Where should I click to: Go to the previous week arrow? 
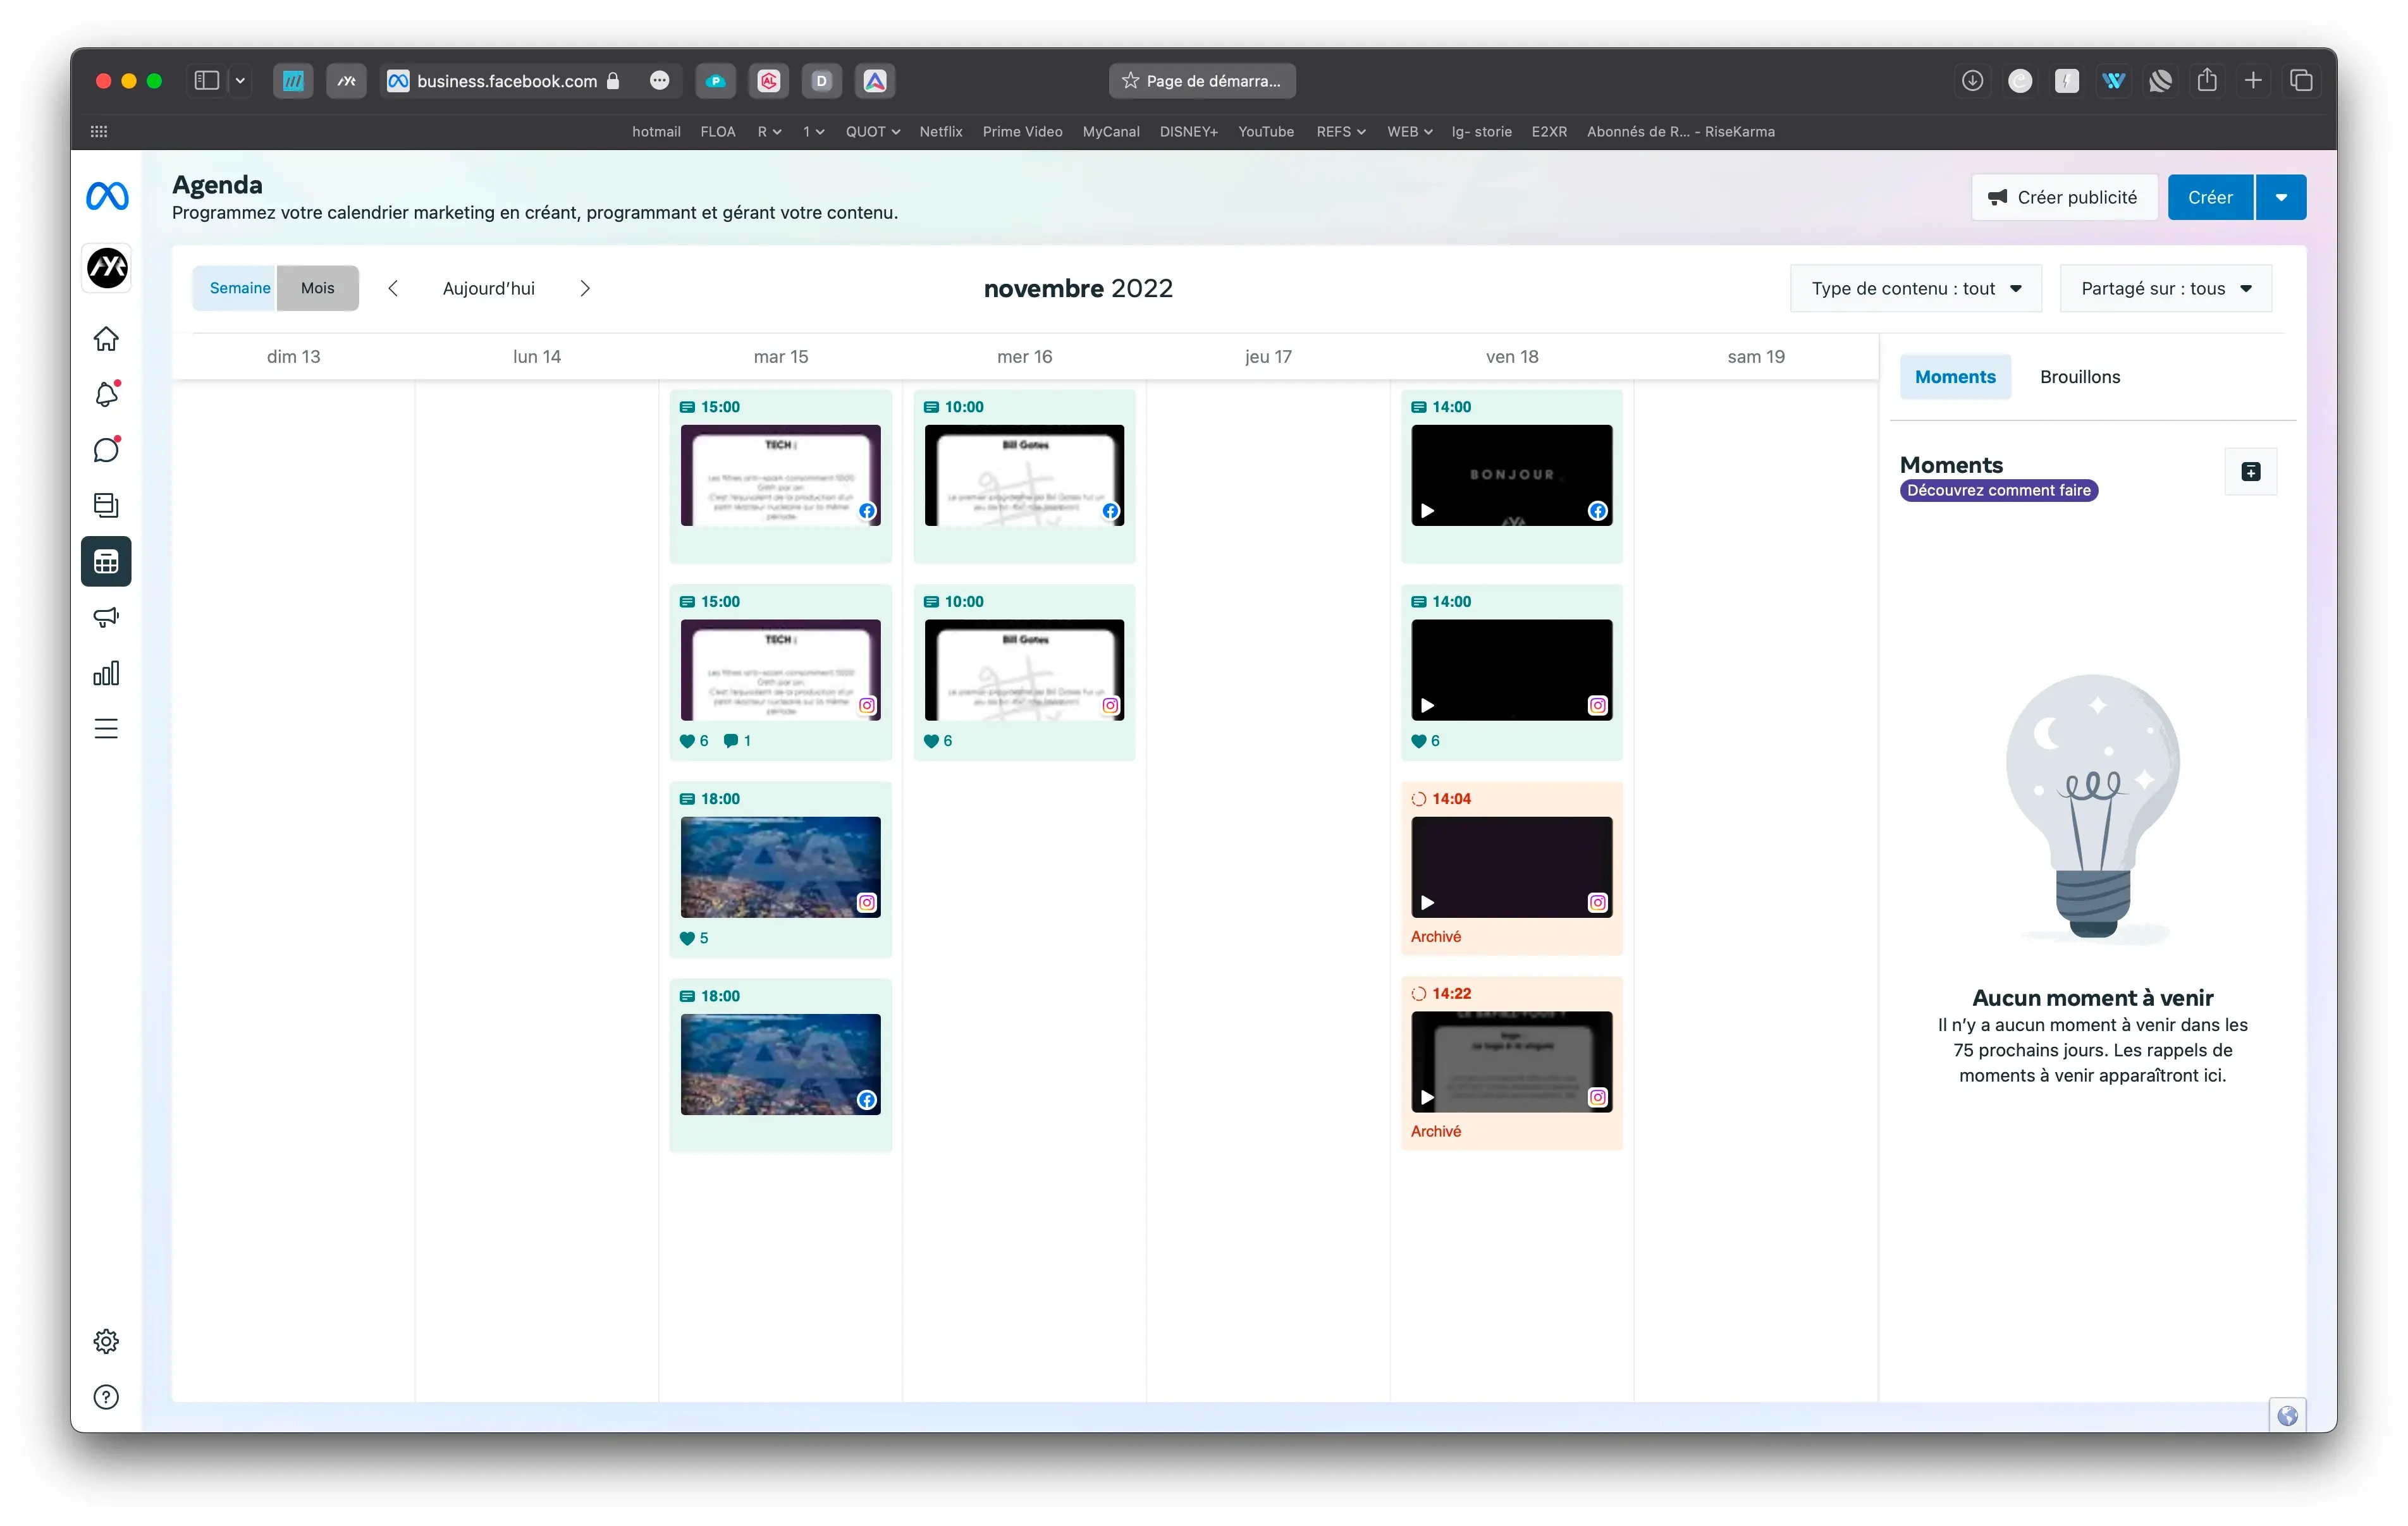(393, 288)
